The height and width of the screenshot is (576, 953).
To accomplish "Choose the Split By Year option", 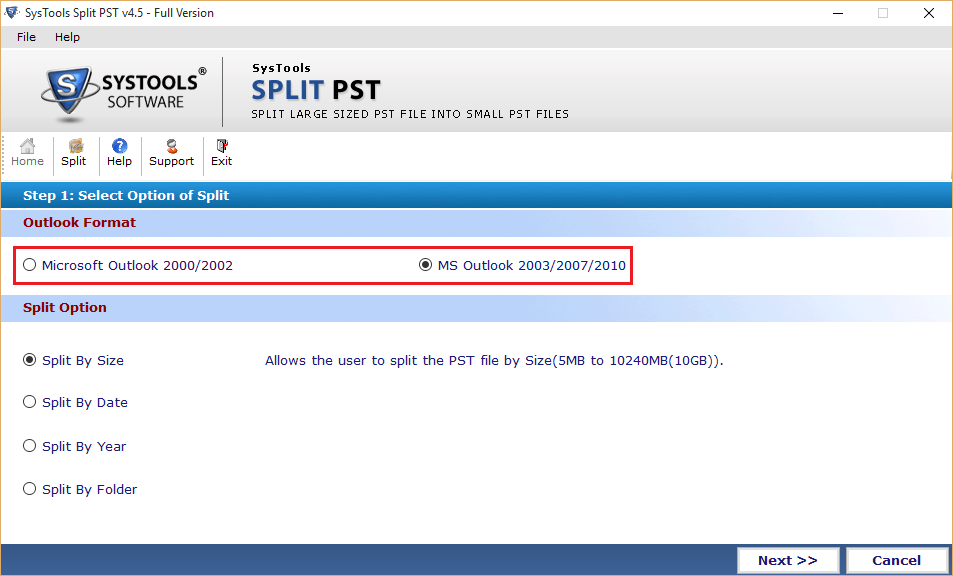I will coord(75,446).
